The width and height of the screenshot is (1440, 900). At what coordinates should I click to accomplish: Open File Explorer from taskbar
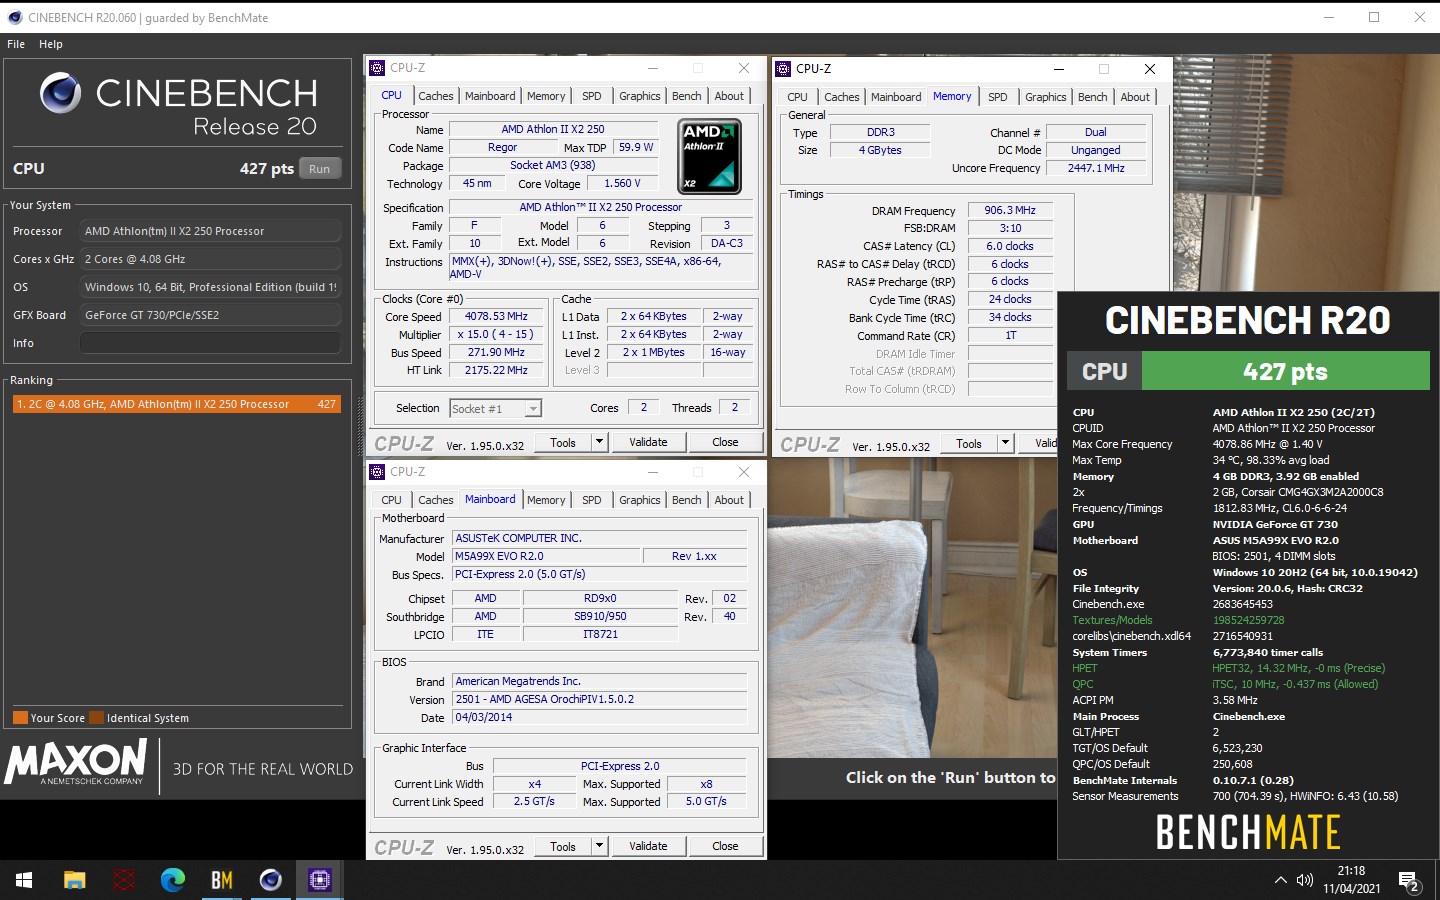point(75,880)
